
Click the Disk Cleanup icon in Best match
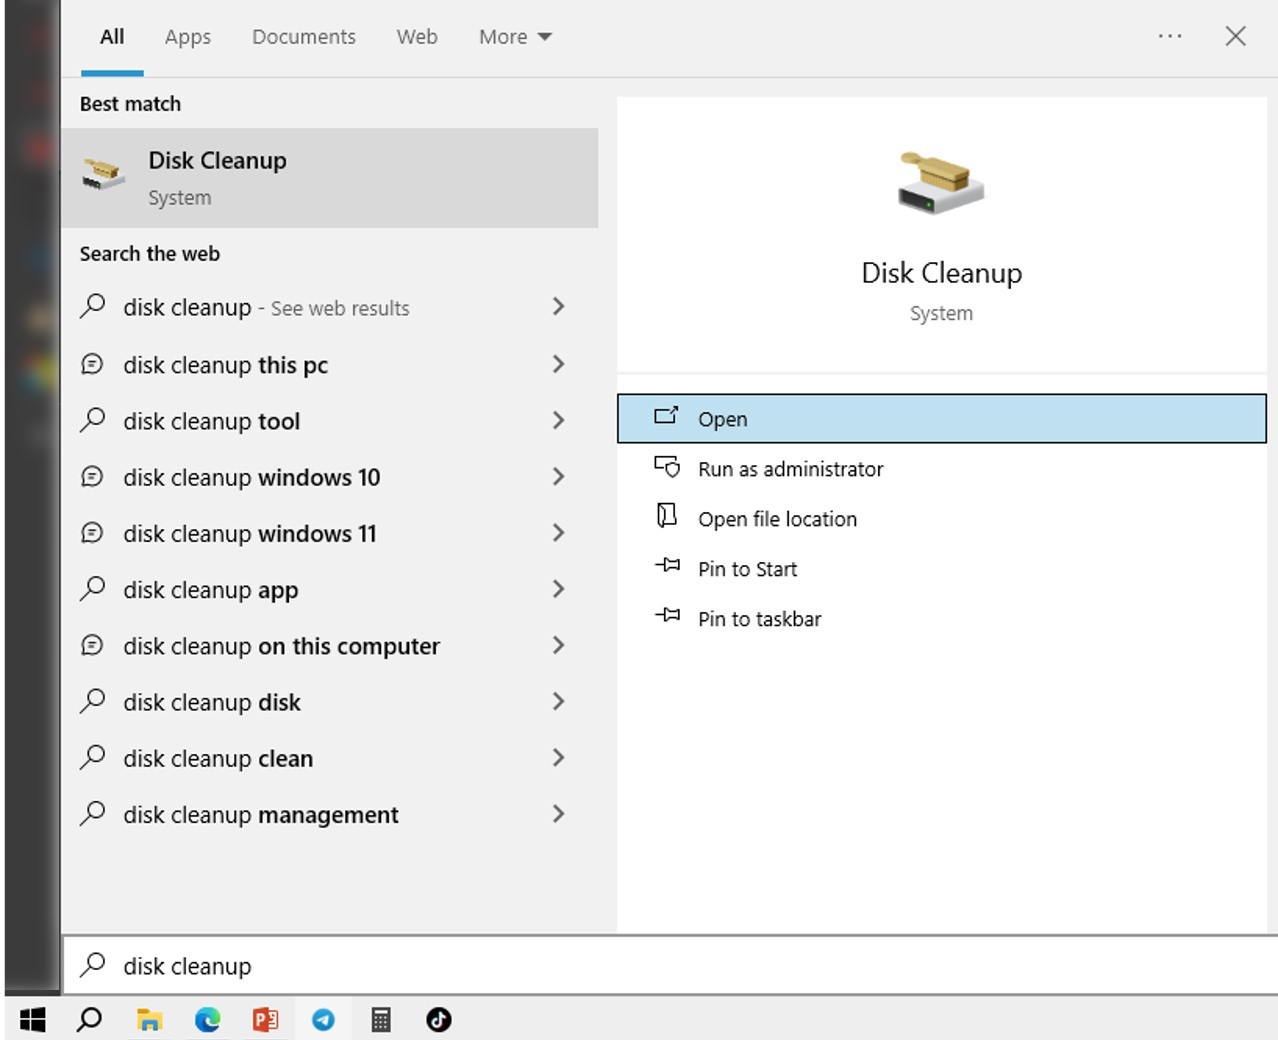point(103,176)
